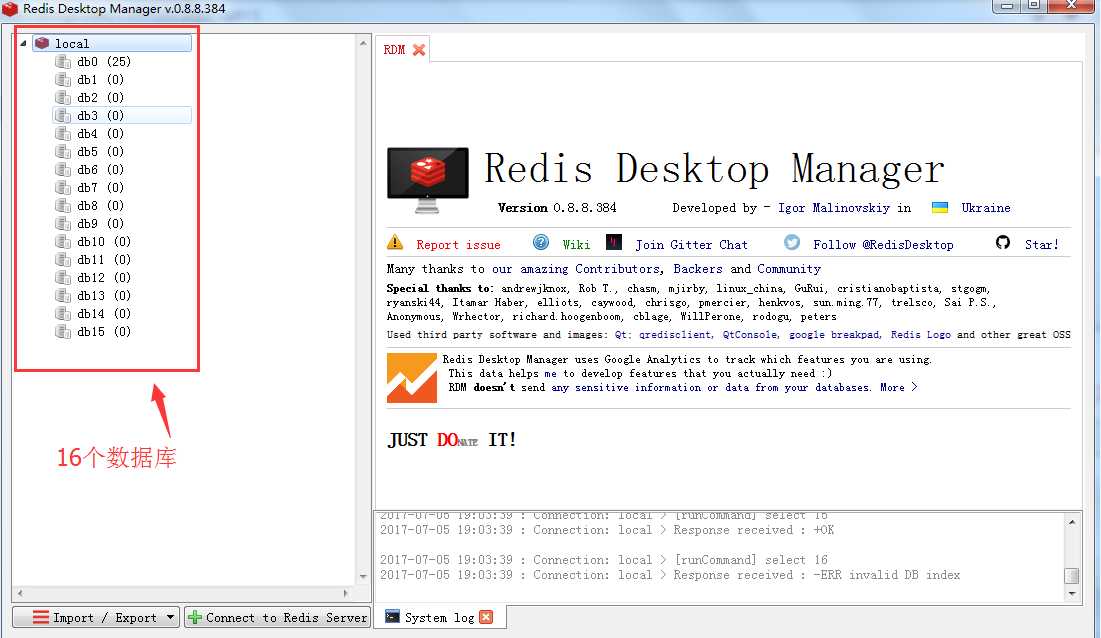Click the Import / Export button
The height and width of the screenshot is (638, 1101).
pyautogui.click(x=95, y=618)
